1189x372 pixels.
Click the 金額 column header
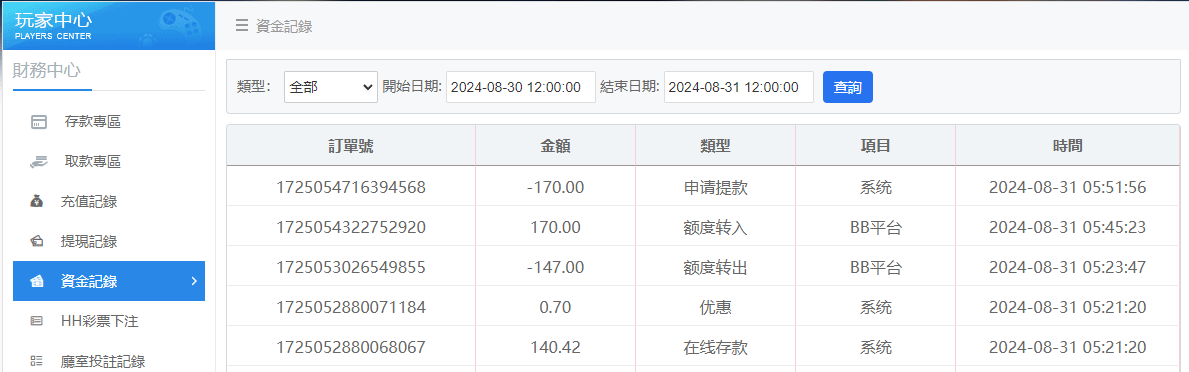pyautogui.click(x=555, y=146)
